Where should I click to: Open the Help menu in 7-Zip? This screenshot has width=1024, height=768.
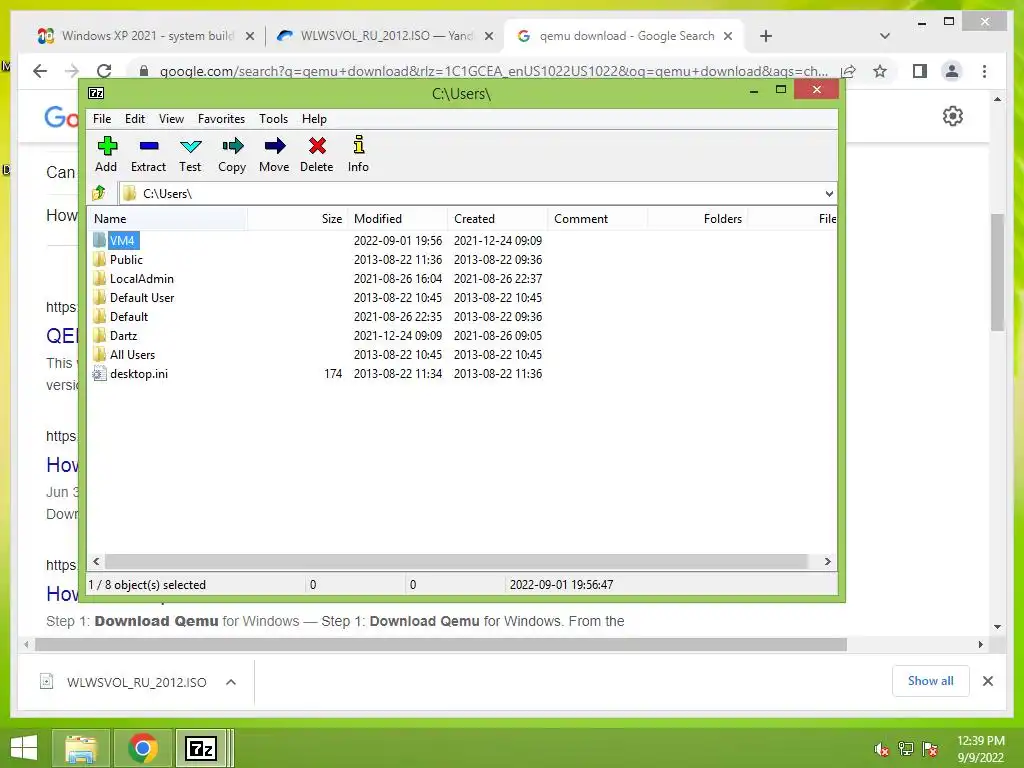click(314, 119)
